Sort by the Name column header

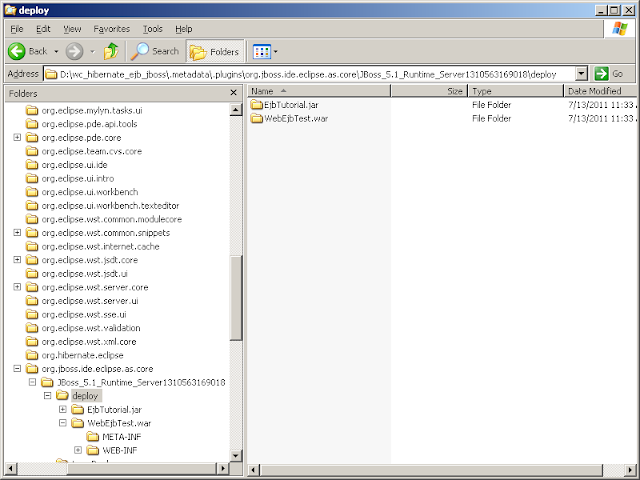click(319, 91)
